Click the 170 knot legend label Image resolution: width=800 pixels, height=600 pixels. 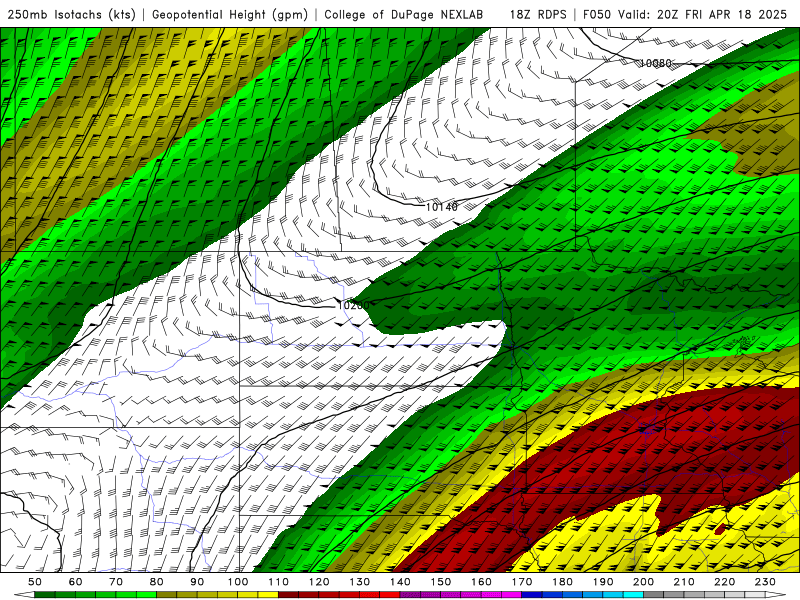(x=521, y=582)
